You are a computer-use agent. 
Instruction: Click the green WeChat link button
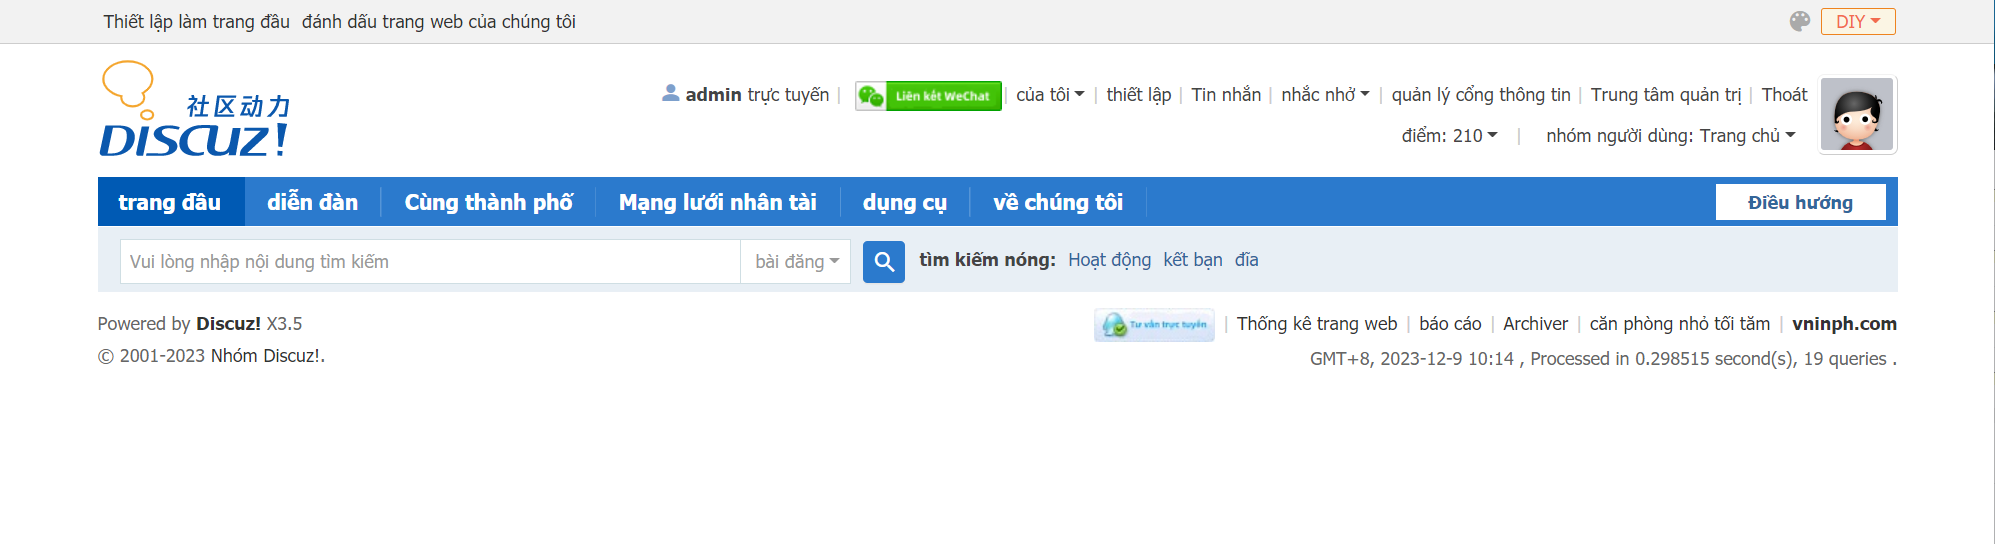(x=928, y=96)
